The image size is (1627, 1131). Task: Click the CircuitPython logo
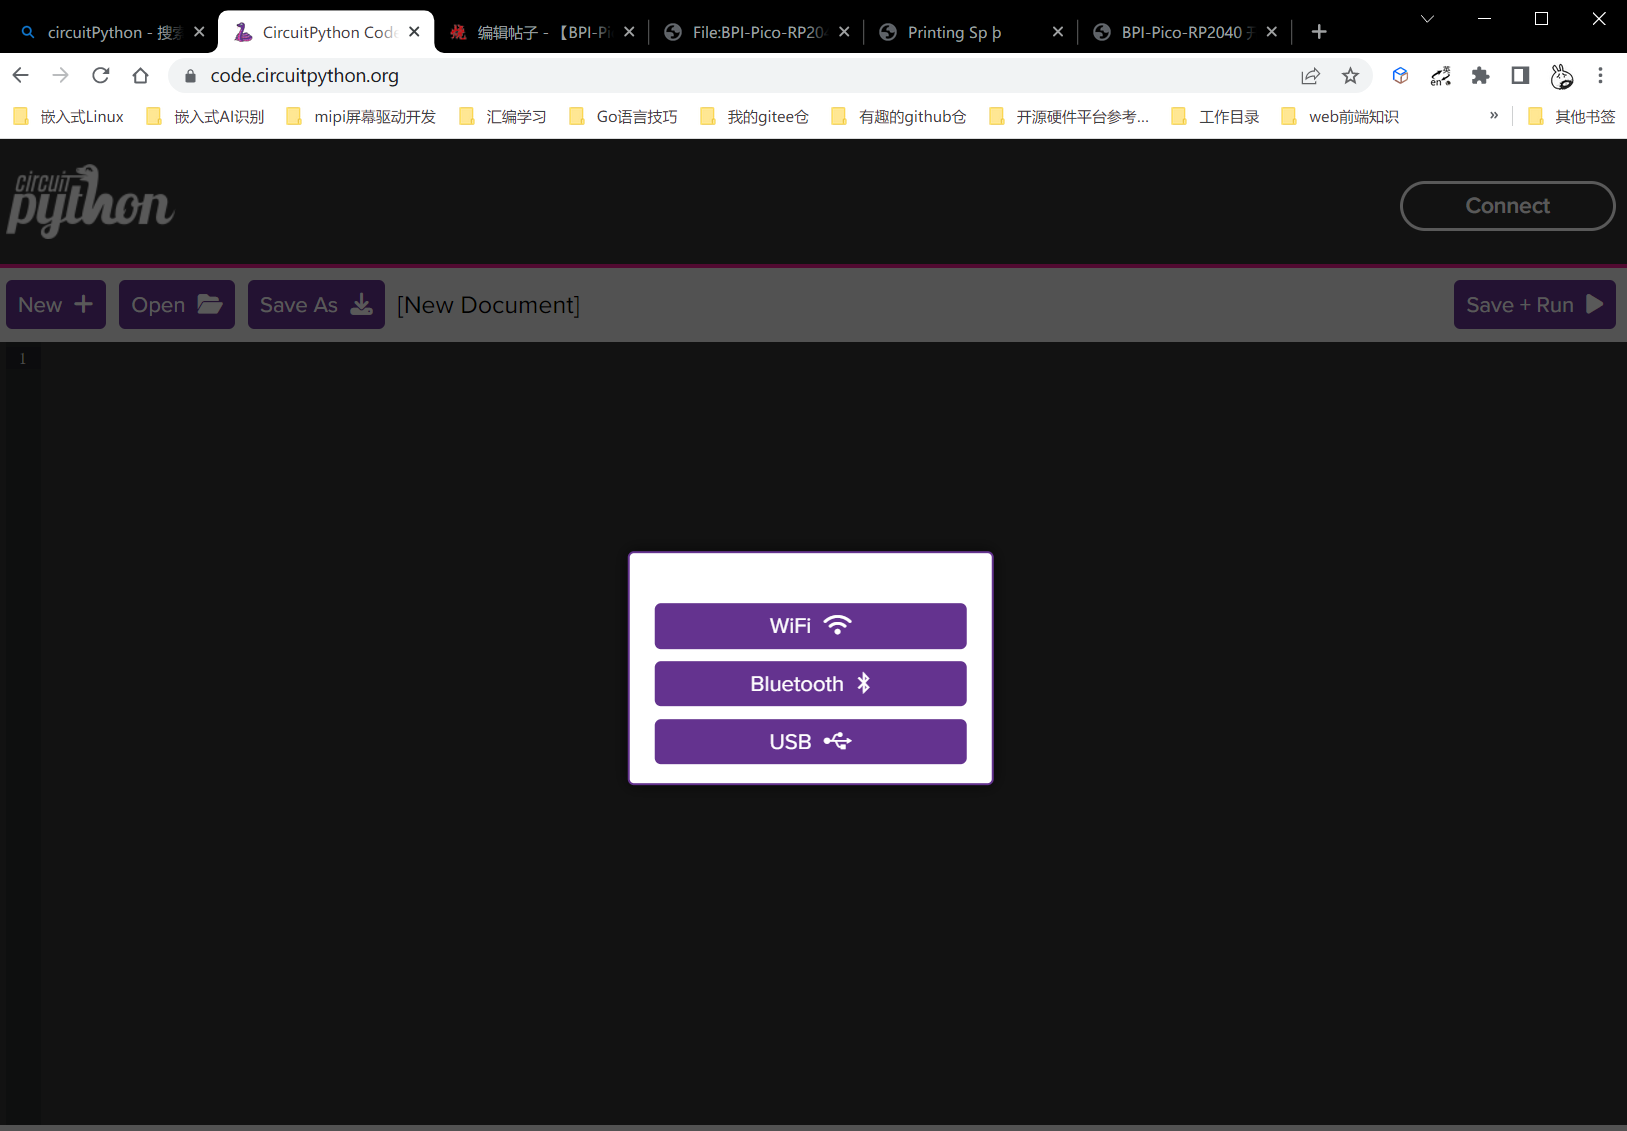[x=90, y=202]
